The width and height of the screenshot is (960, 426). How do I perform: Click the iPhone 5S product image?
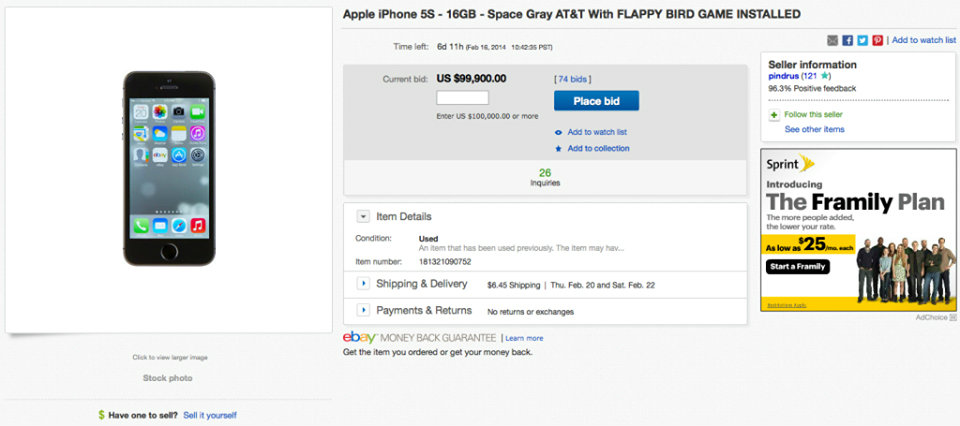pos(169,168)
